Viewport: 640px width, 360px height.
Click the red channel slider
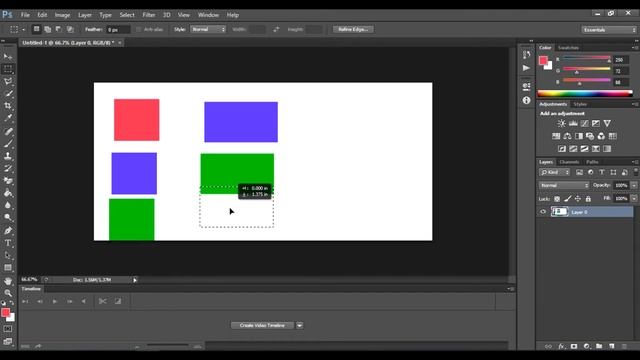coord(587,58)
